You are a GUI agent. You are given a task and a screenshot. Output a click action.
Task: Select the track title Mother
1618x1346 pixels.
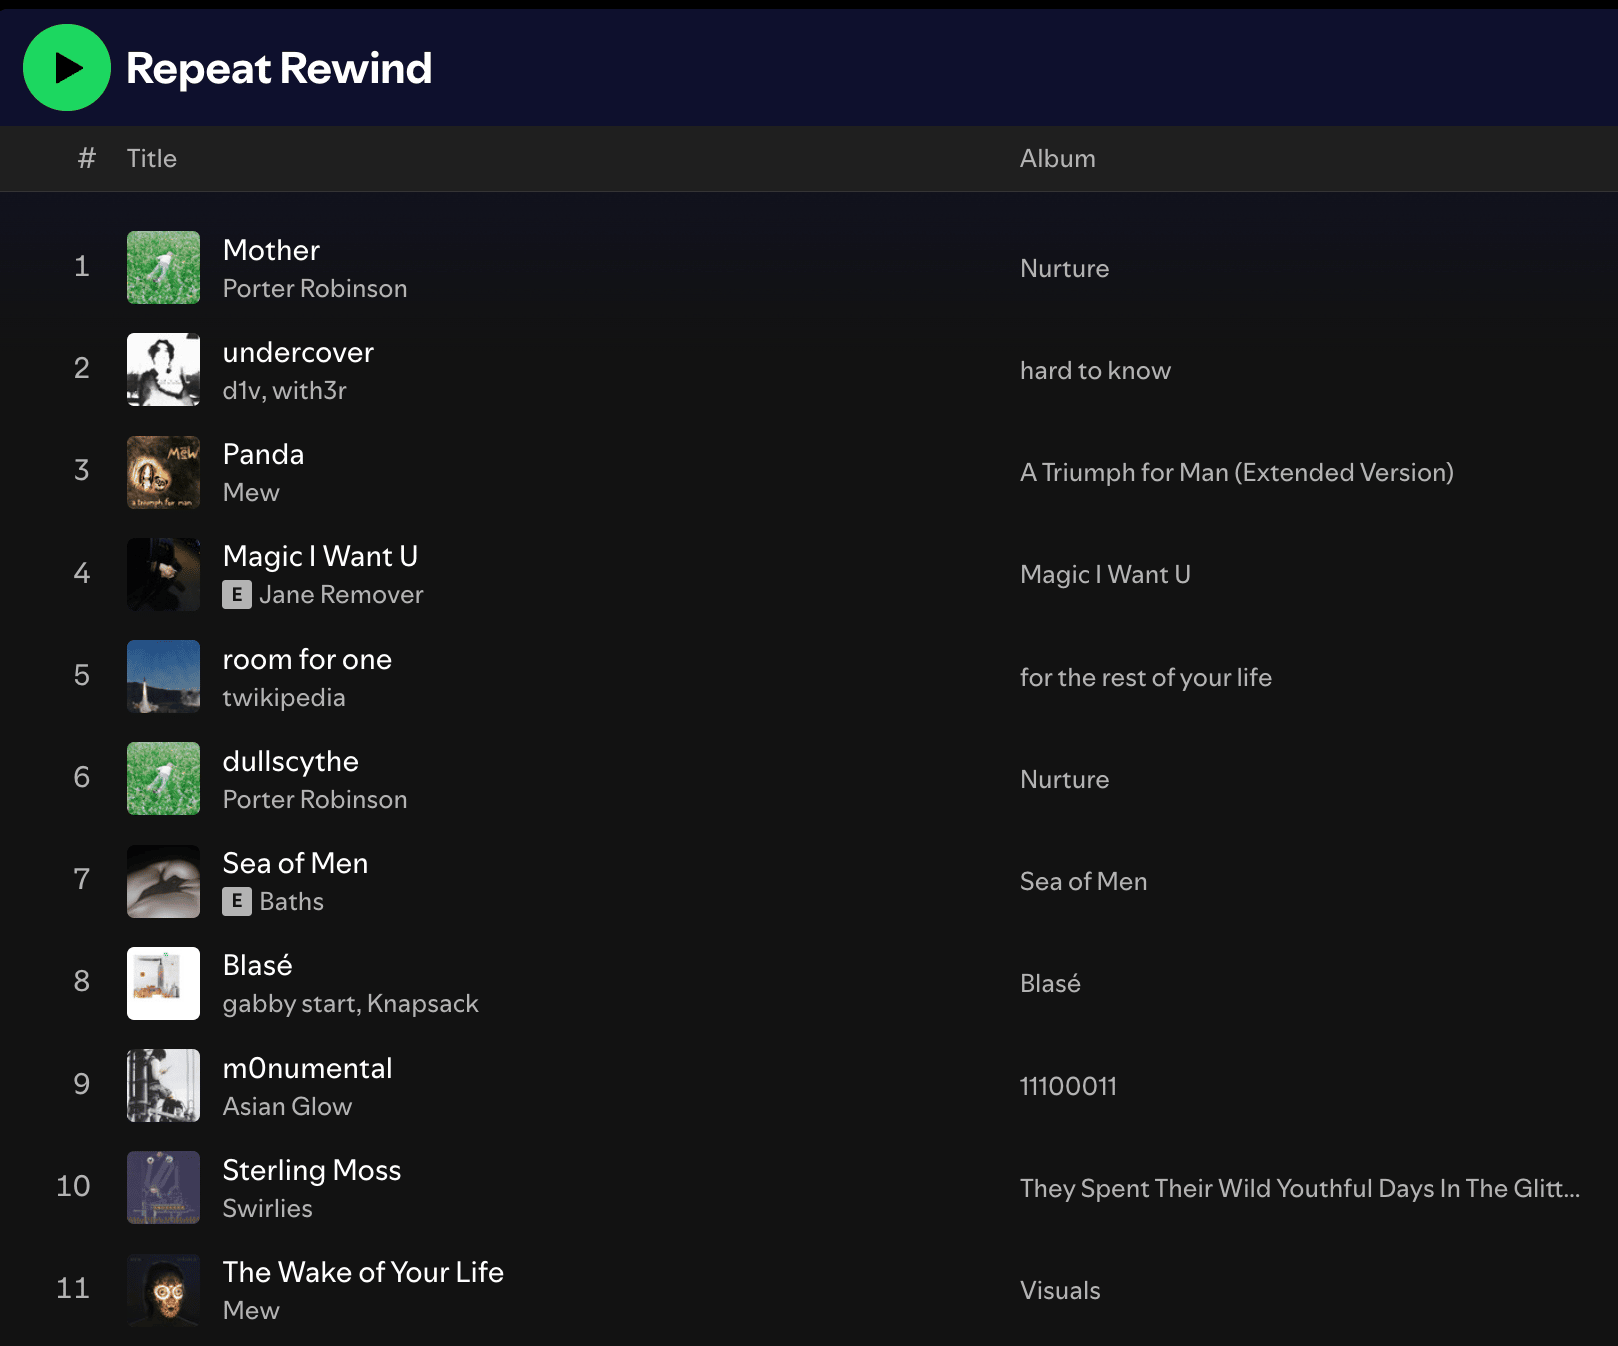tap(271, 250)
